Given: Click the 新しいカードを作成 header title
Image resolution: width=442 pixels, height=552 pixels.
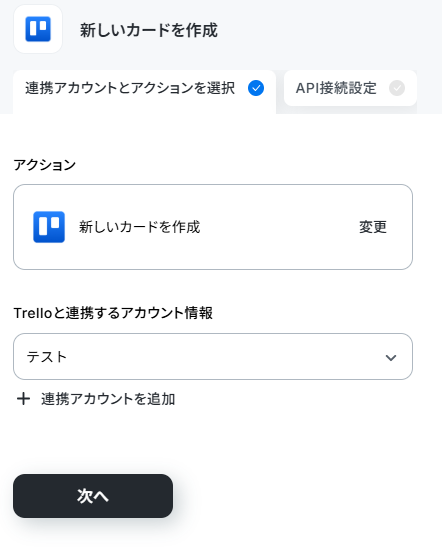Looking at the screenshot, I should pos(149,30).
